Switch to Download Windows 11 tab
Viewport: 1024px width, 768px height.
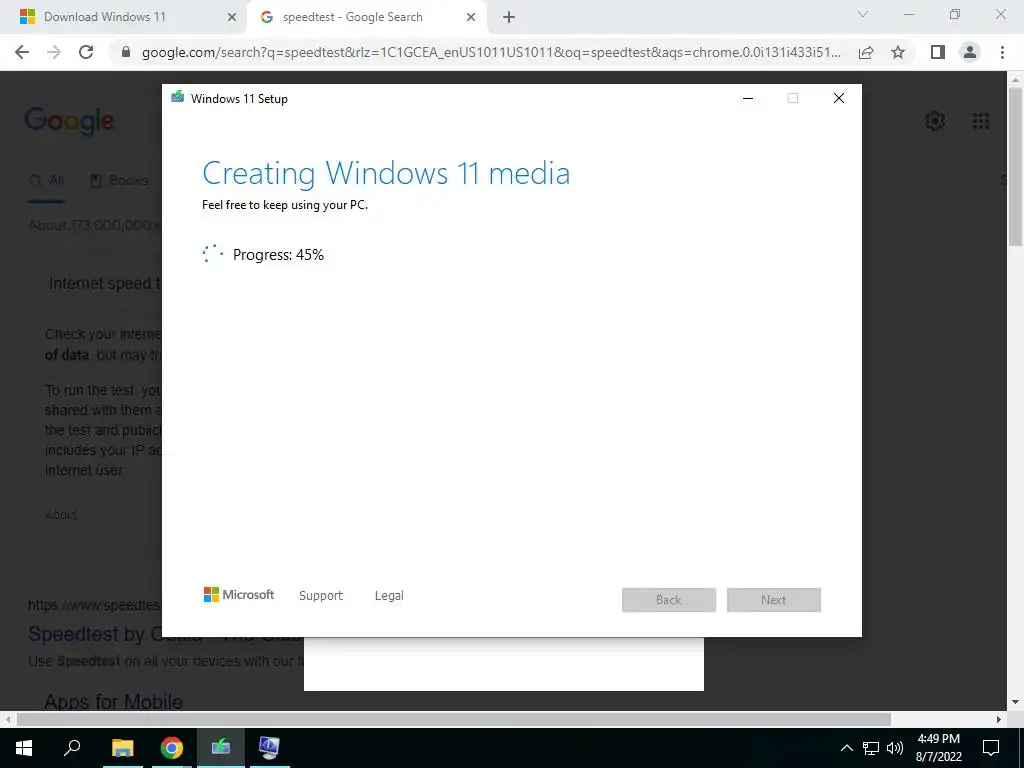click(124, 17)
